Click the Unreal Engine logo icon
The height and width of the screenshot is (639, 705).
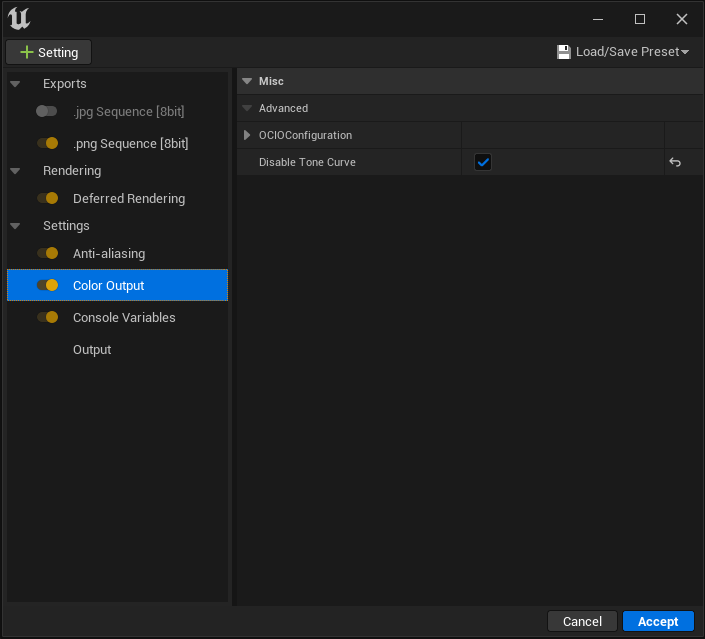pos(19,18)
